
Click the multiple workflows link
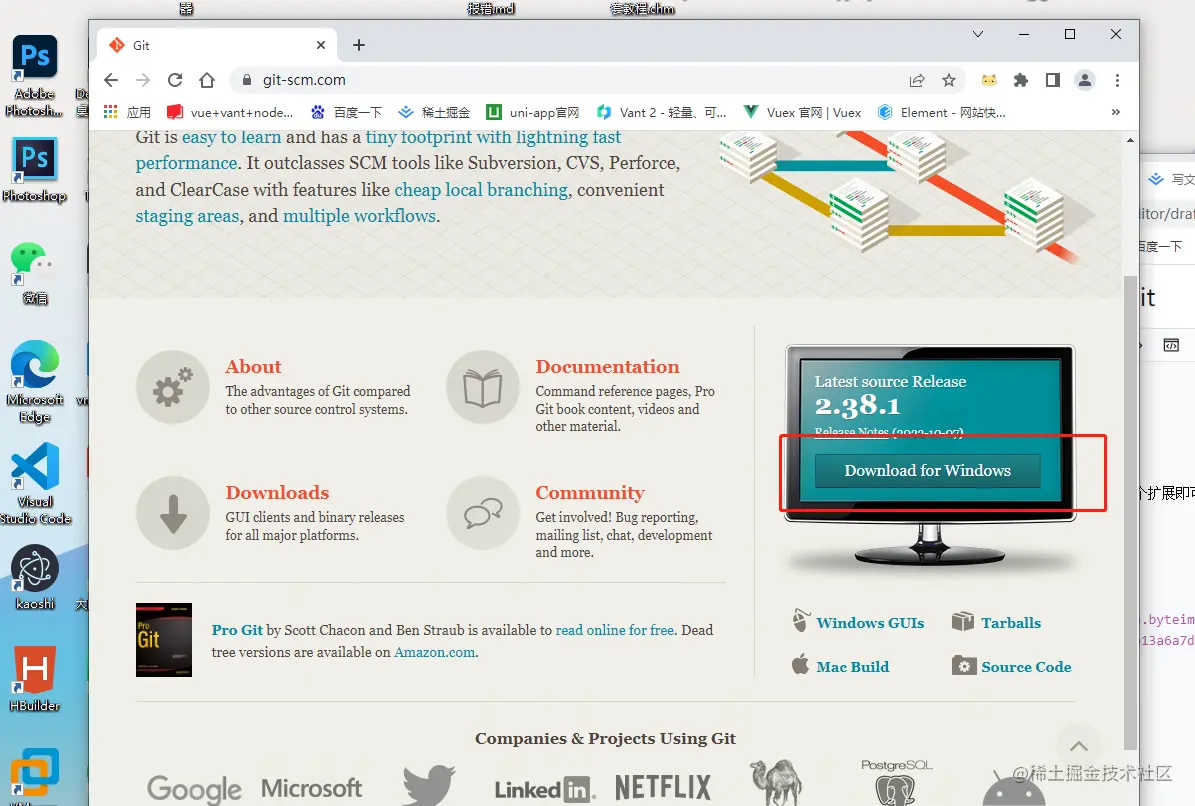[360, 216]
